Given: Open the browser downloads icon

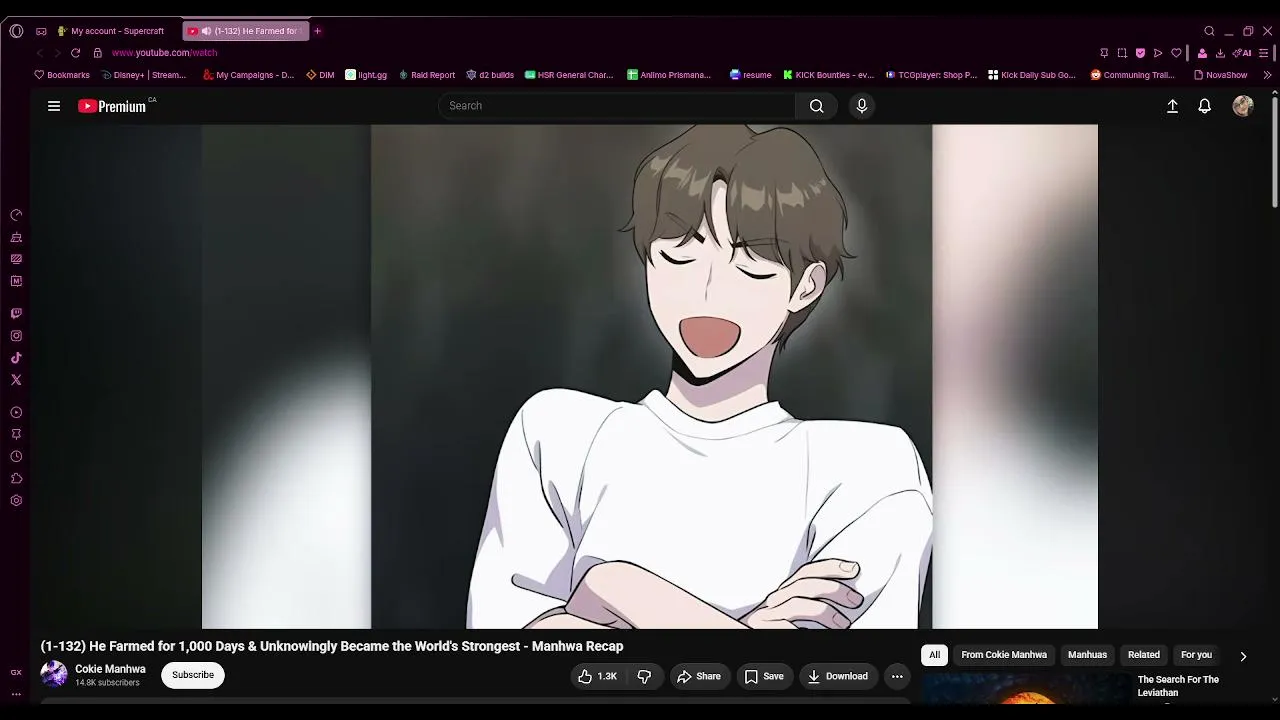Looking at the screenshot, I should (1220, 53).
